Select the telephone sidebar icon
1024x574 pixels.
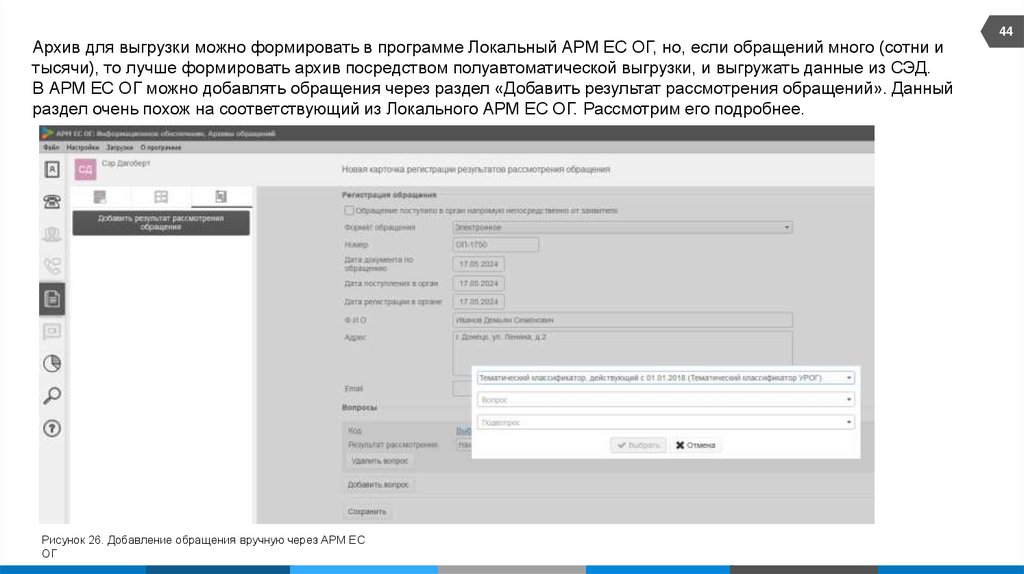[x=52, y=202]
